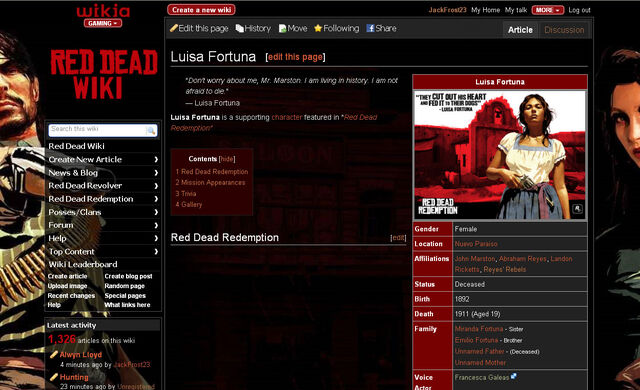The image size is (640, 390).
Task: Expand the Red Dead Redemption sidebar submenu arrow
Action: [x=156, y=199]
